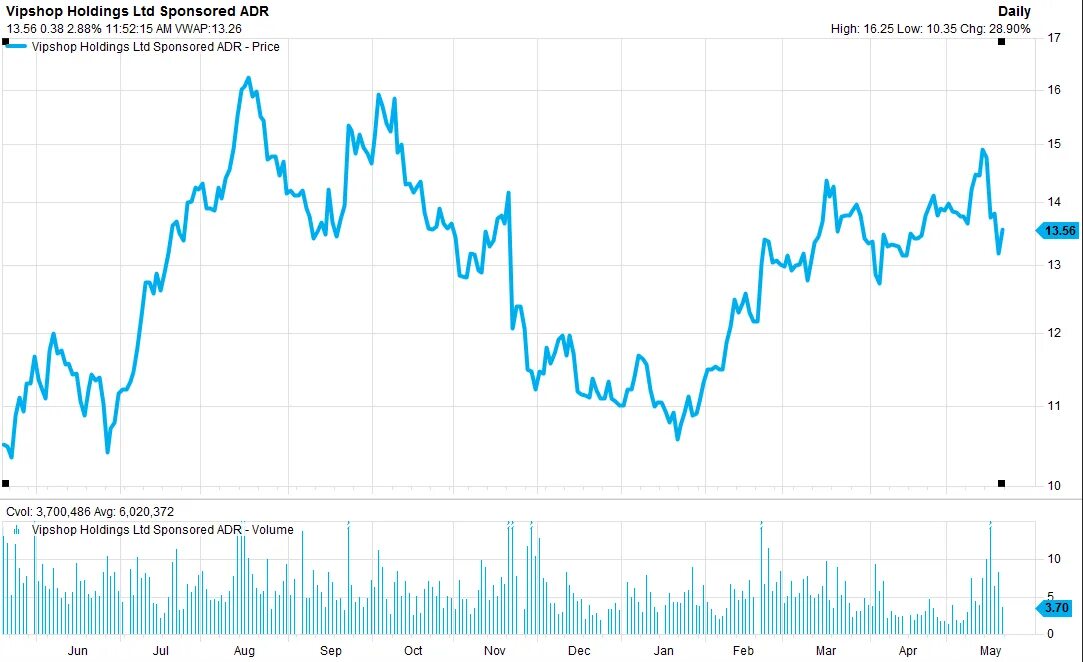Select the quote line with VWAP:13.26
Viewport: 1083px width, 662px height.
coord(124,29)
